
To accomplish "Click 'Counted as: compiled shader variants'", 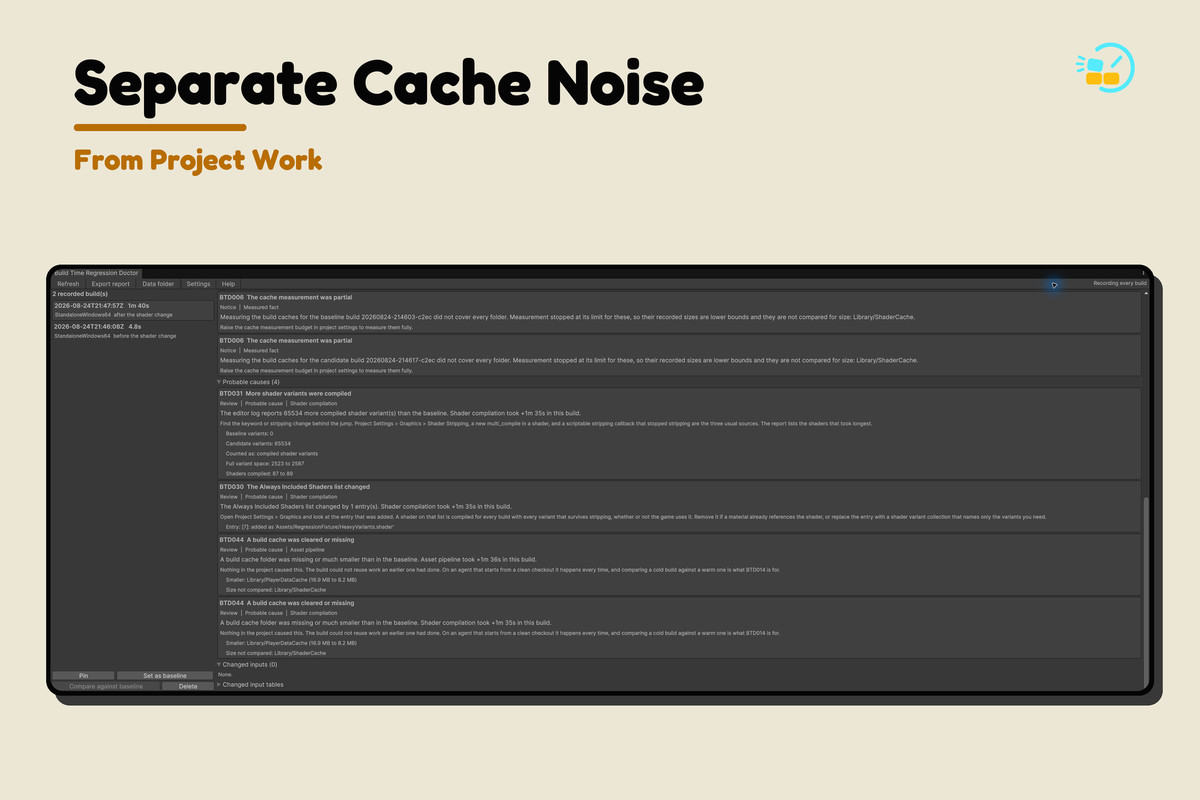I will point(274,453).
